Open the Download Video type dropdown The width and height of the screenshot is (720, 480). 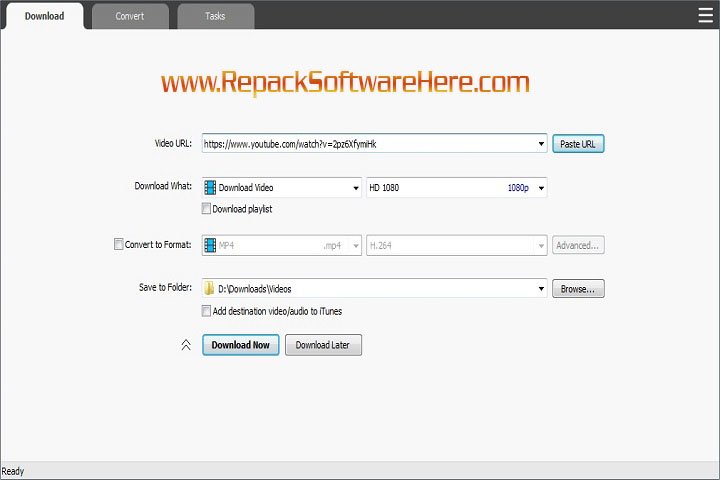[x=282, y=187]
